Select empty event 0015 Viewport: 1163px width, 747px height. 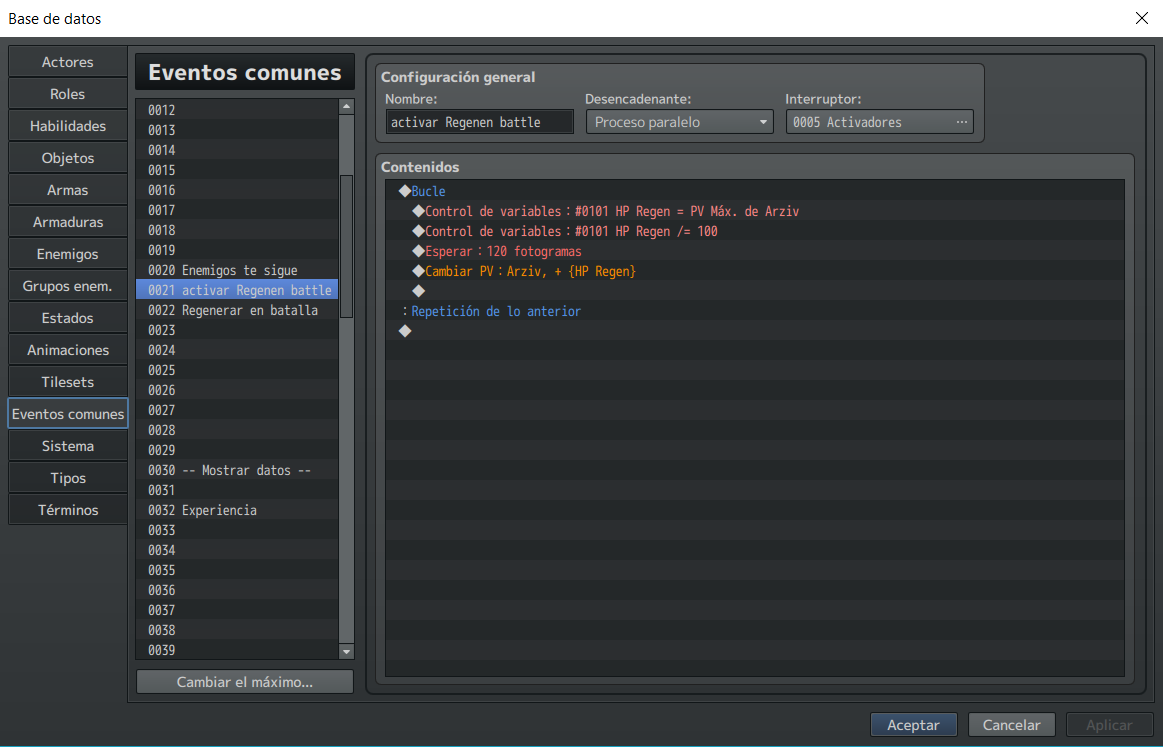237,170
